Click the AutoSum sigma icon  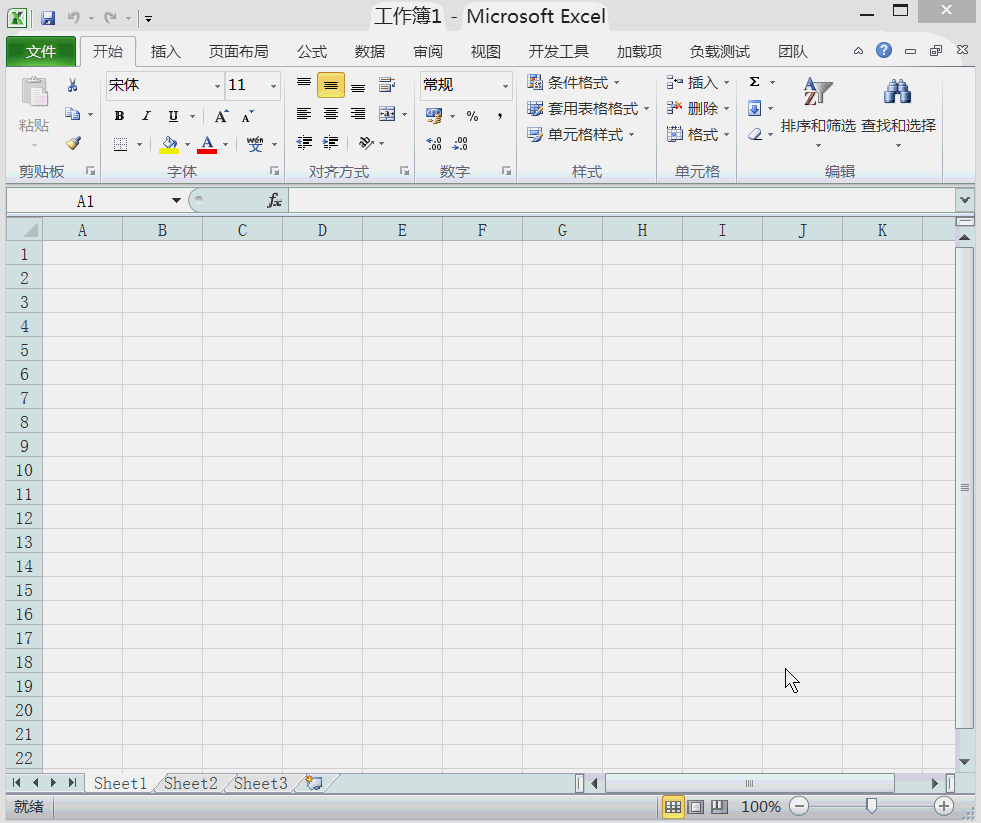point(755,82)
